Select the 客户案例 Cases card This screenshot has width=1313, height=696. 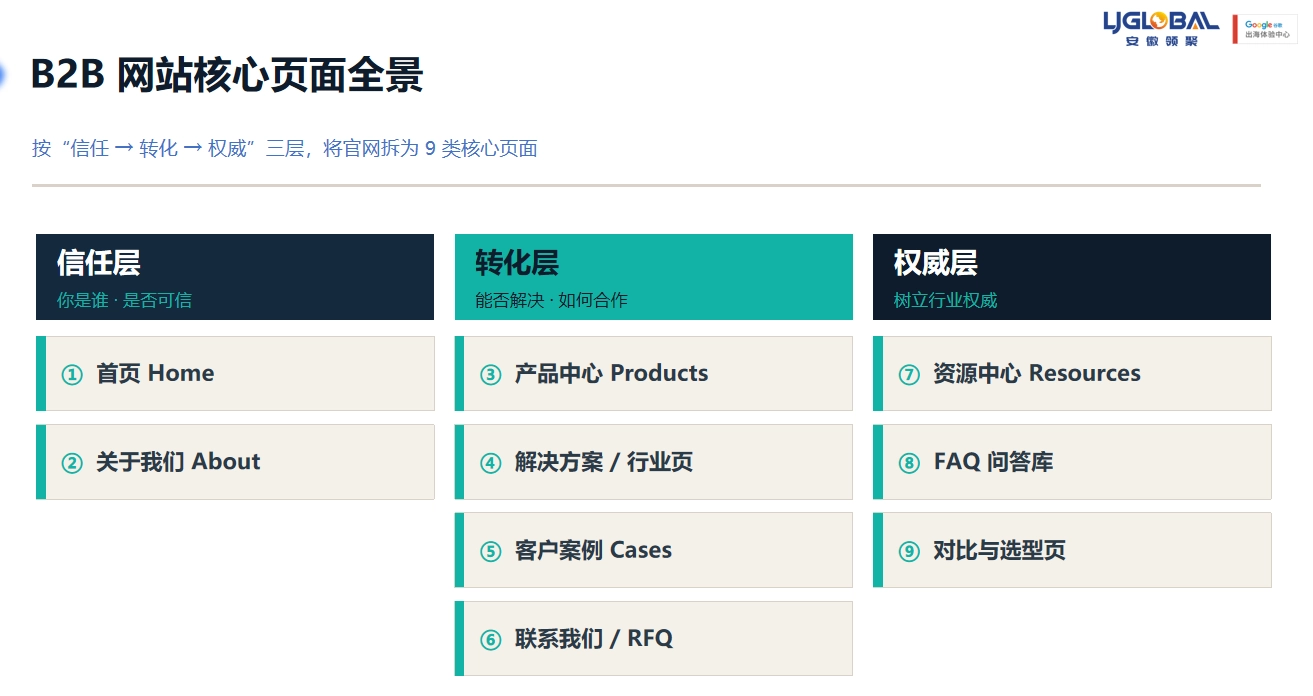[x=654, y=550]
